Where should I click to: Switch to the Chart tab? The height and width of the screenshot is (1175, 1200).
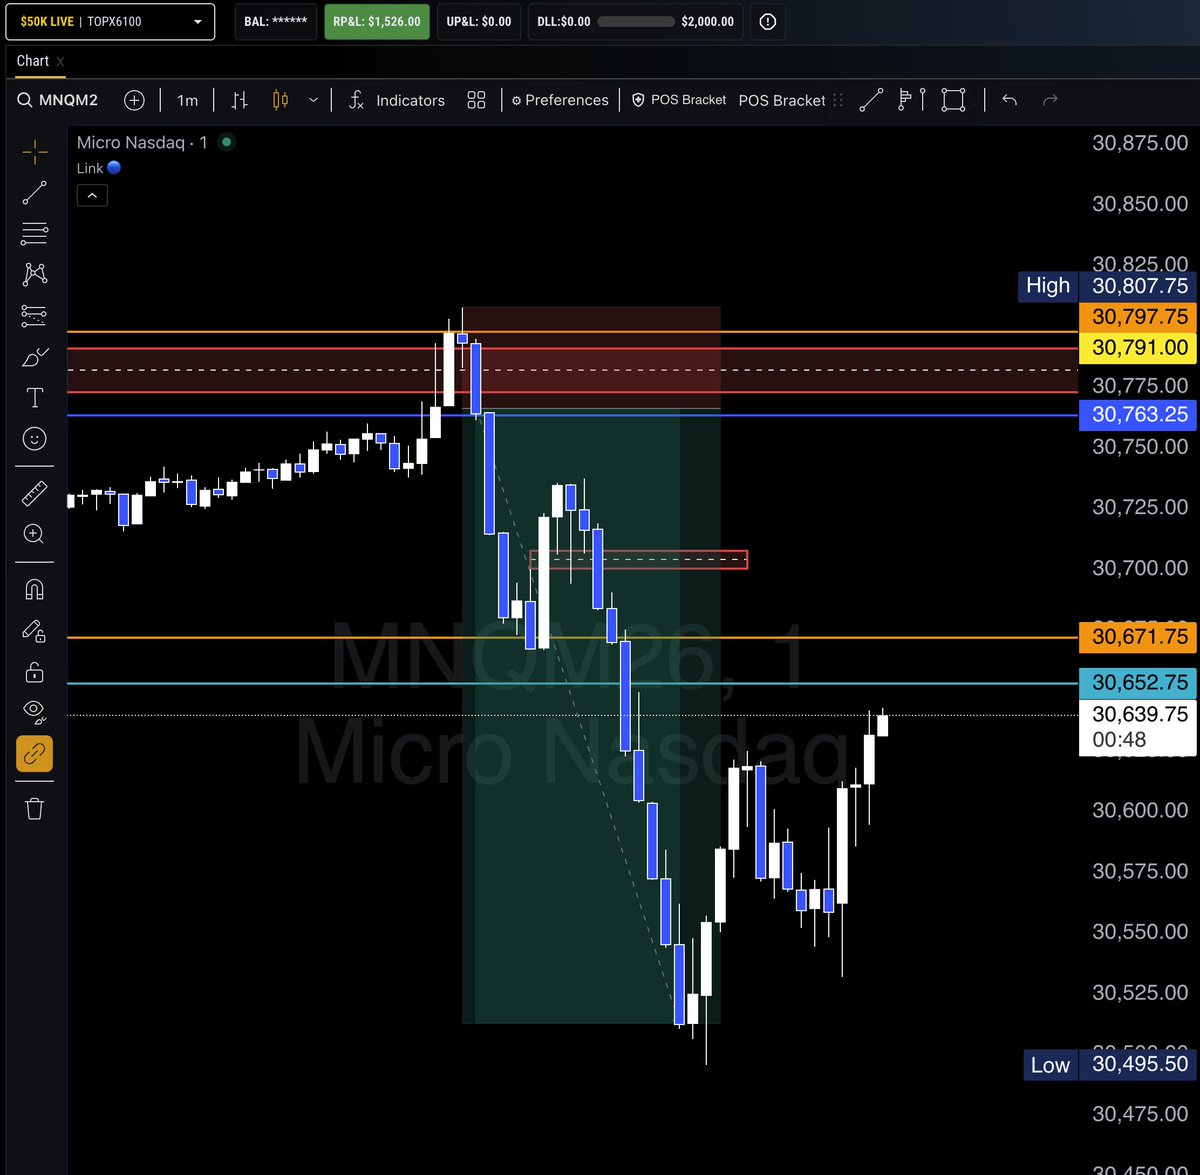click(x=33, y=61)
